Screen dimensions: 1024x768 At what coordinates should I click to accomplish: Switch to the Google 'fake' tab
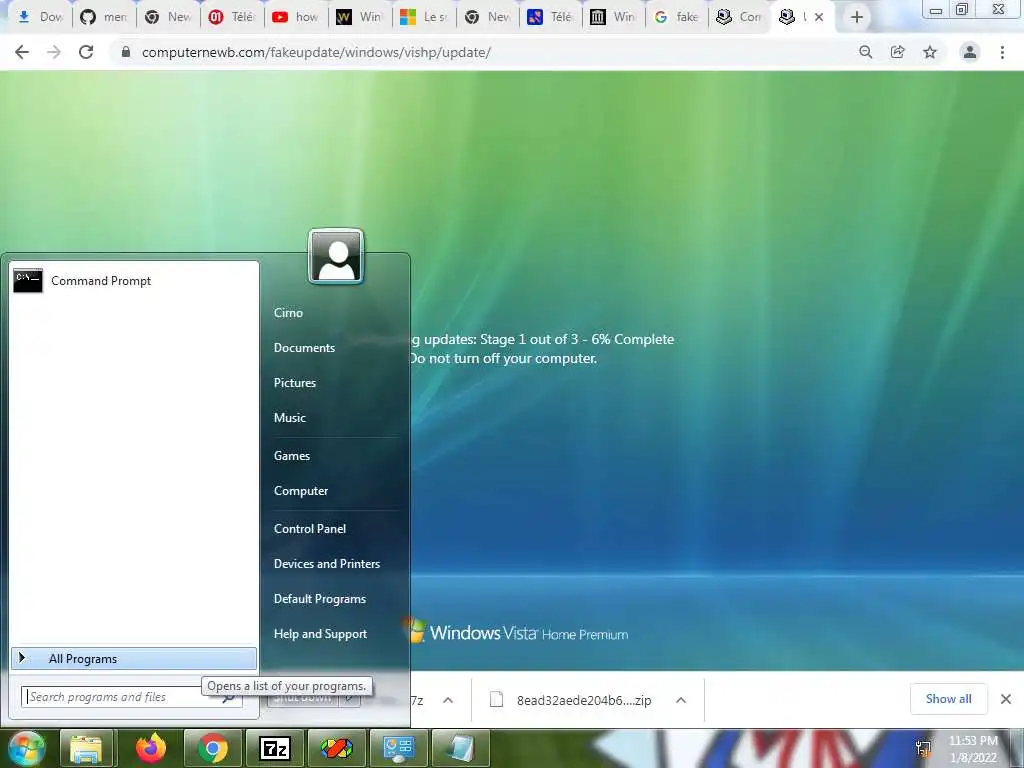pos(677,17)
